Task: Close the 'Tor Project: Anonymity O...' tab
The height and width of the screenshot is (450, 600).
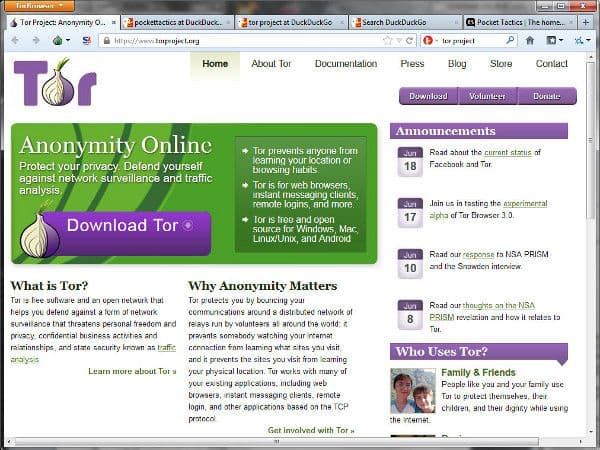Action: coord(114,23)
